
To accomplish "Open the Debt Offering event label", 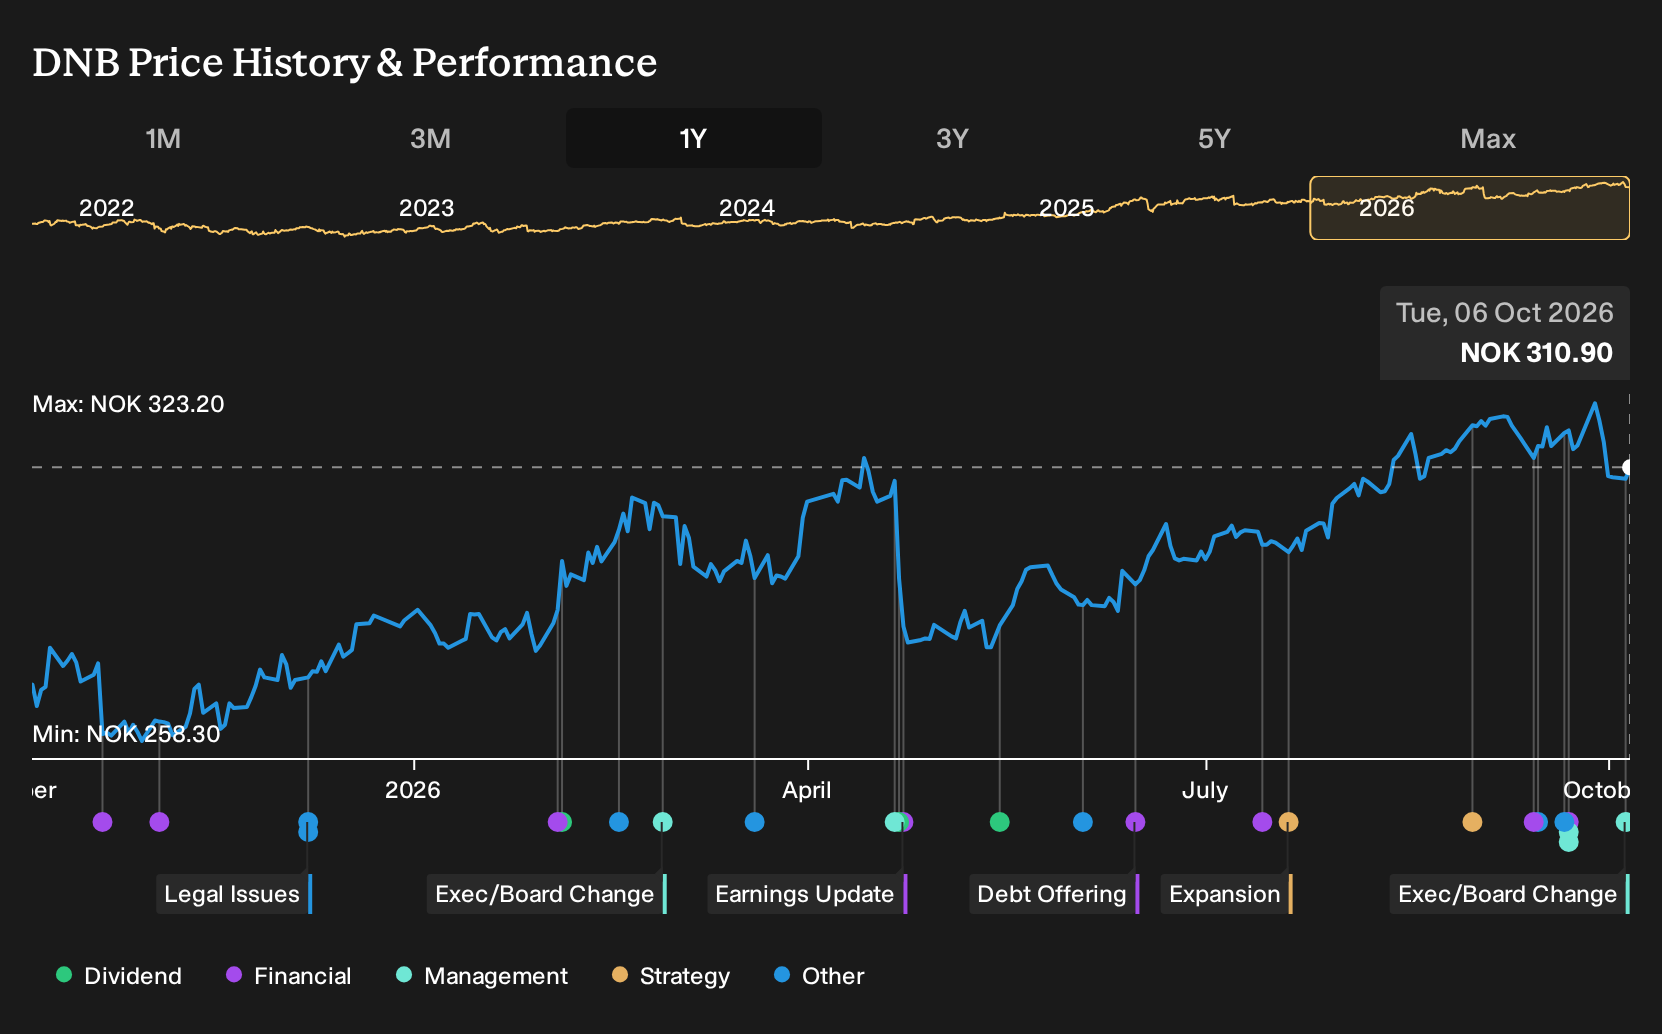I will [1054, 894].
